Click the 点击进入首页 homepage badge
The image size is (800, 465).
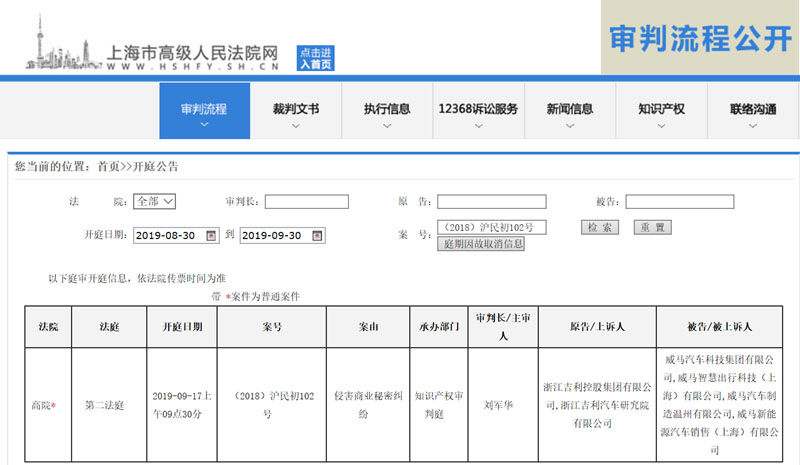click(315, 58)
